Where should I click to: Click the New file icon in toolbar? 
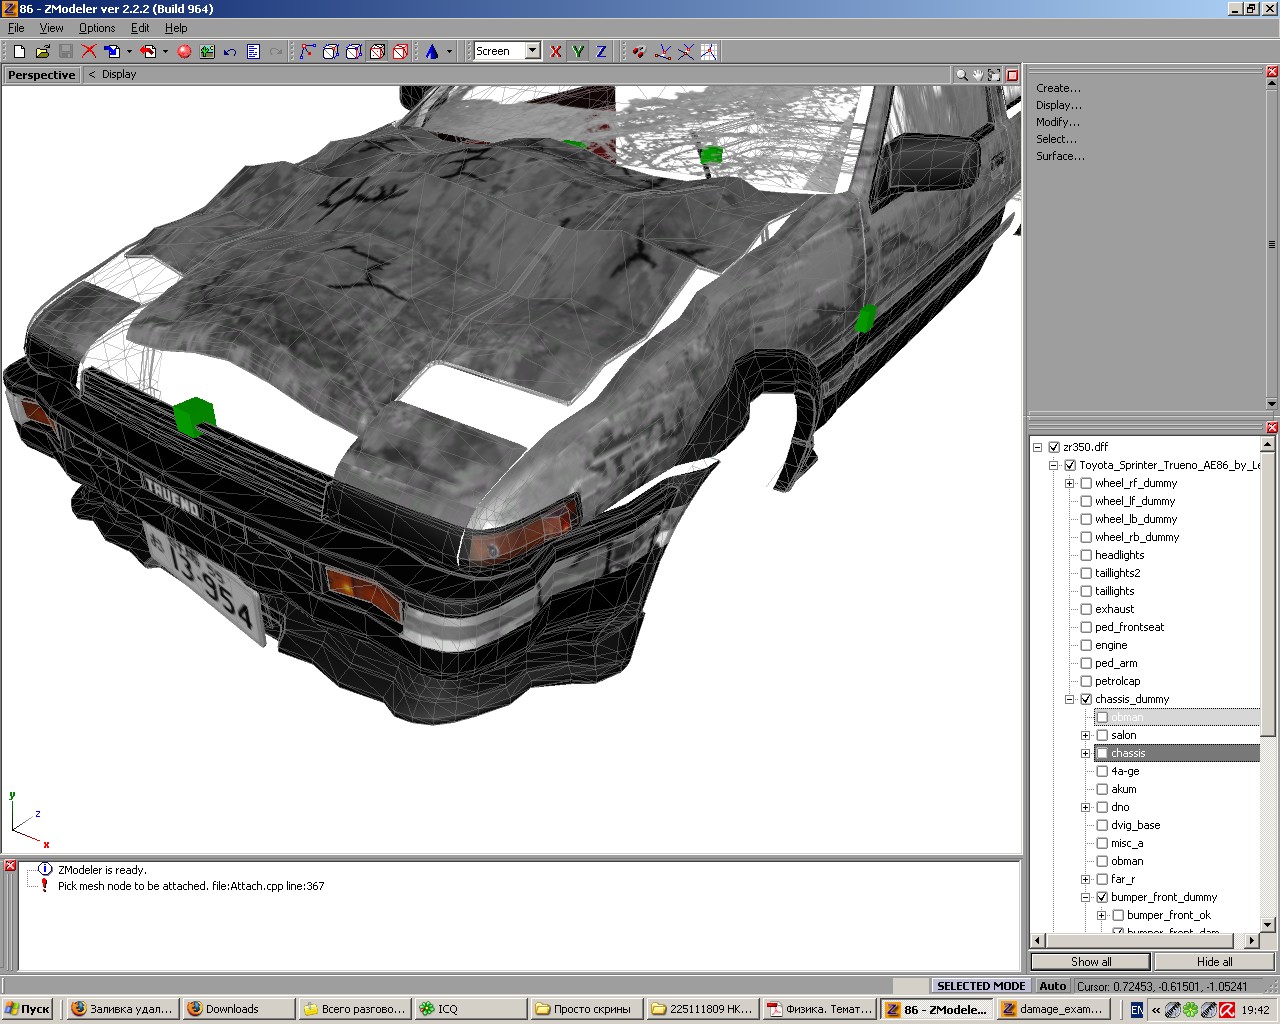point(19,51)
